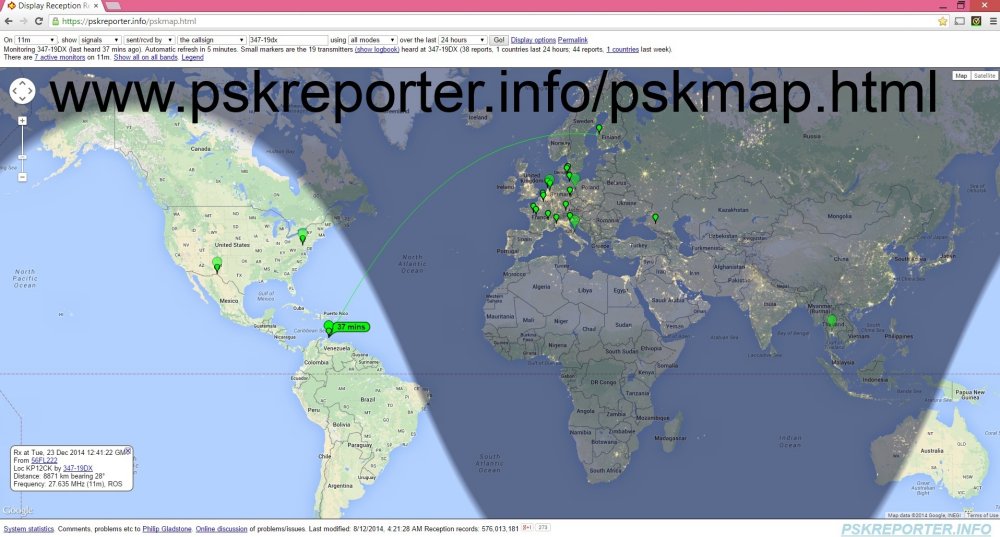Open the 56FL222 callsign link in popup
1000x537 pixels.
coord(44,460)
